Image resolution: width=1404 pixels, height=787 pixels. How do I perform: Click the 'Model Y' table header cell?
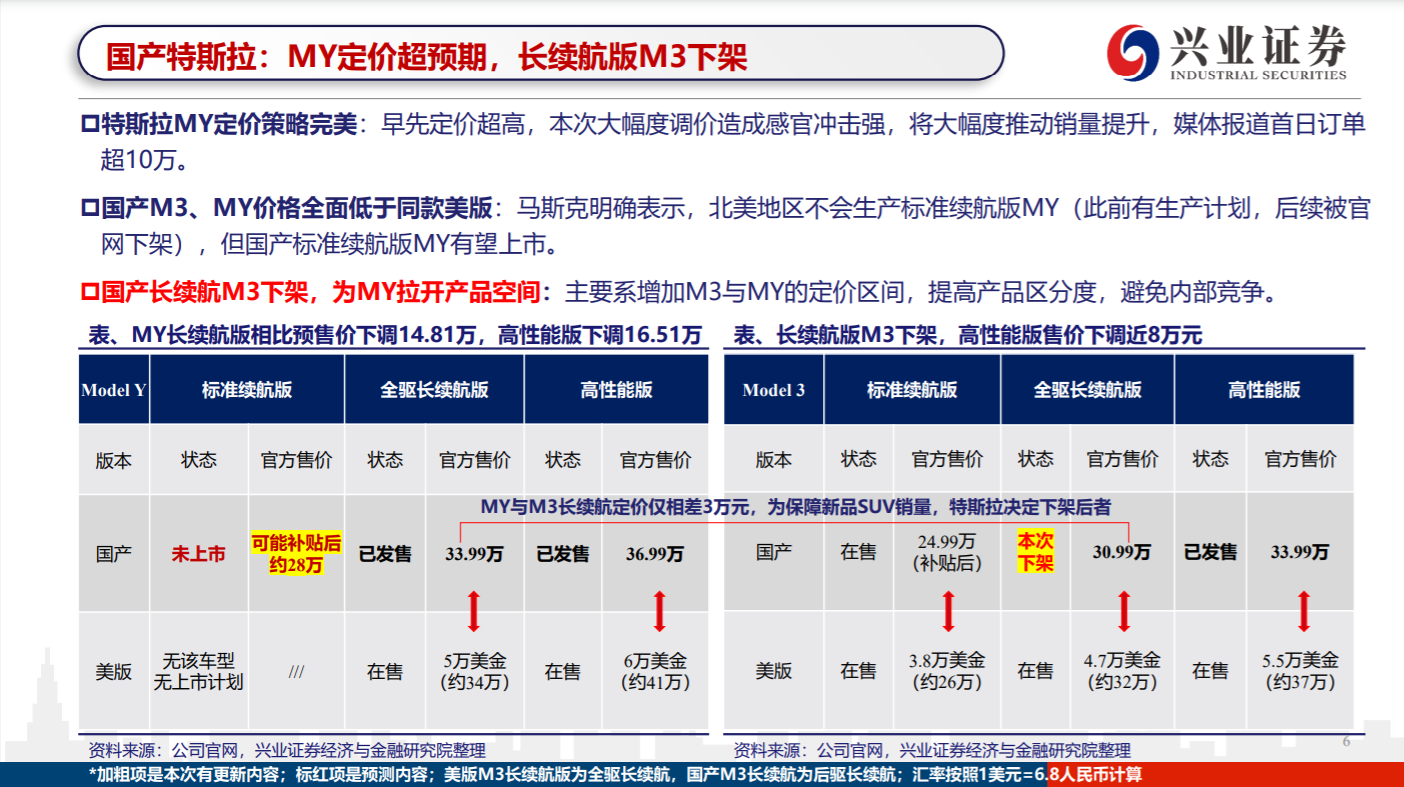pos(113,390)
